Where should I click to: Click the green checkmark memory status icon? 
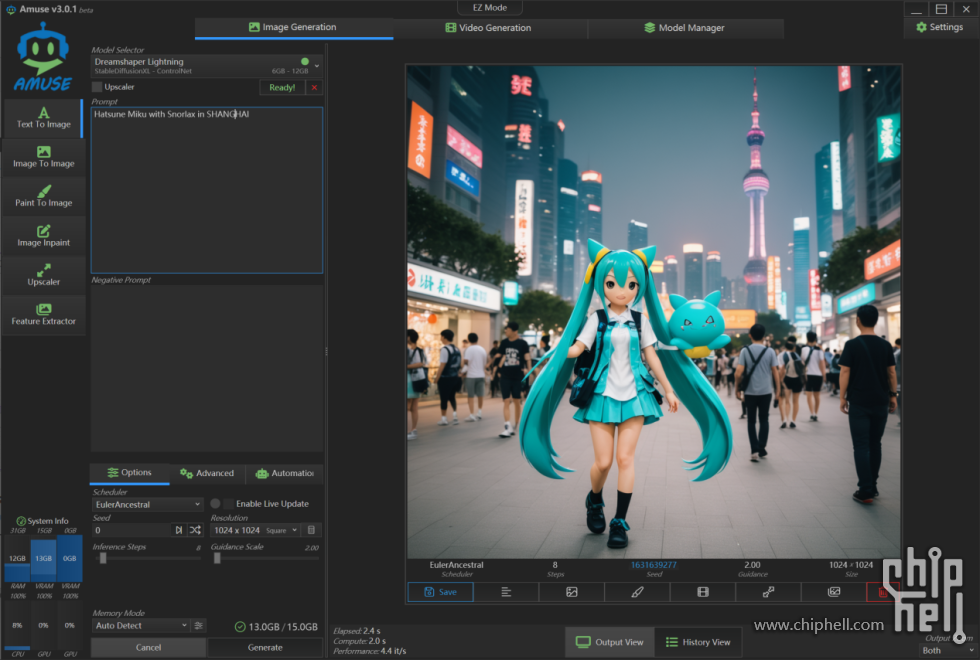(x=240, y=626)
